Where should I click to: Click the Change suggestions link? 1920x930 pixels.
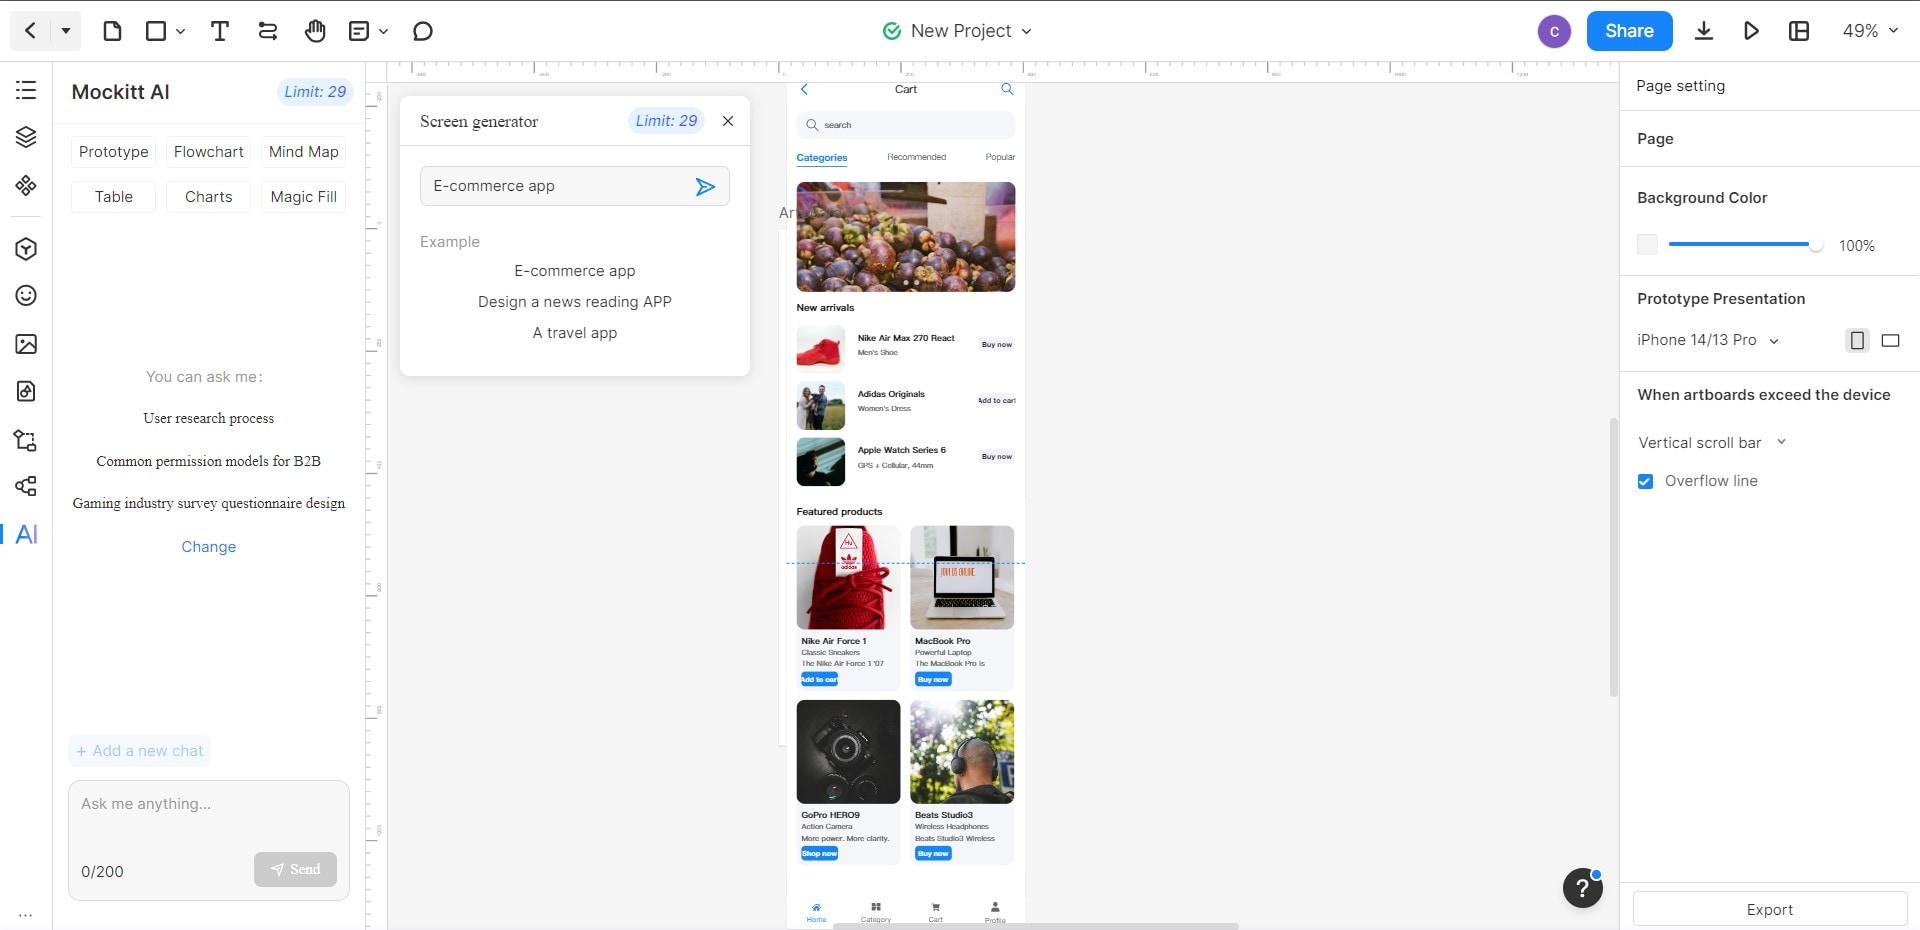coord(209,547)
